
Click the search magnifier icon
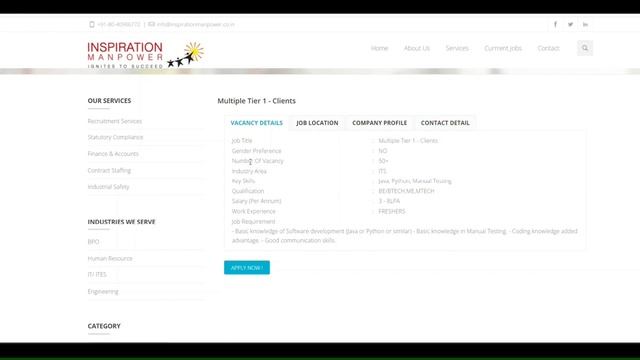[x=585, y=48]
